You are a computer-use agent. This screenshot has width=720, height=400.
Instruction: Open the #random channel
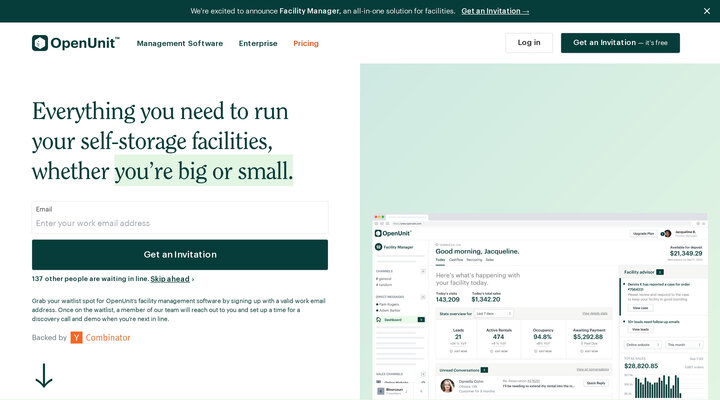pos(383,285)
